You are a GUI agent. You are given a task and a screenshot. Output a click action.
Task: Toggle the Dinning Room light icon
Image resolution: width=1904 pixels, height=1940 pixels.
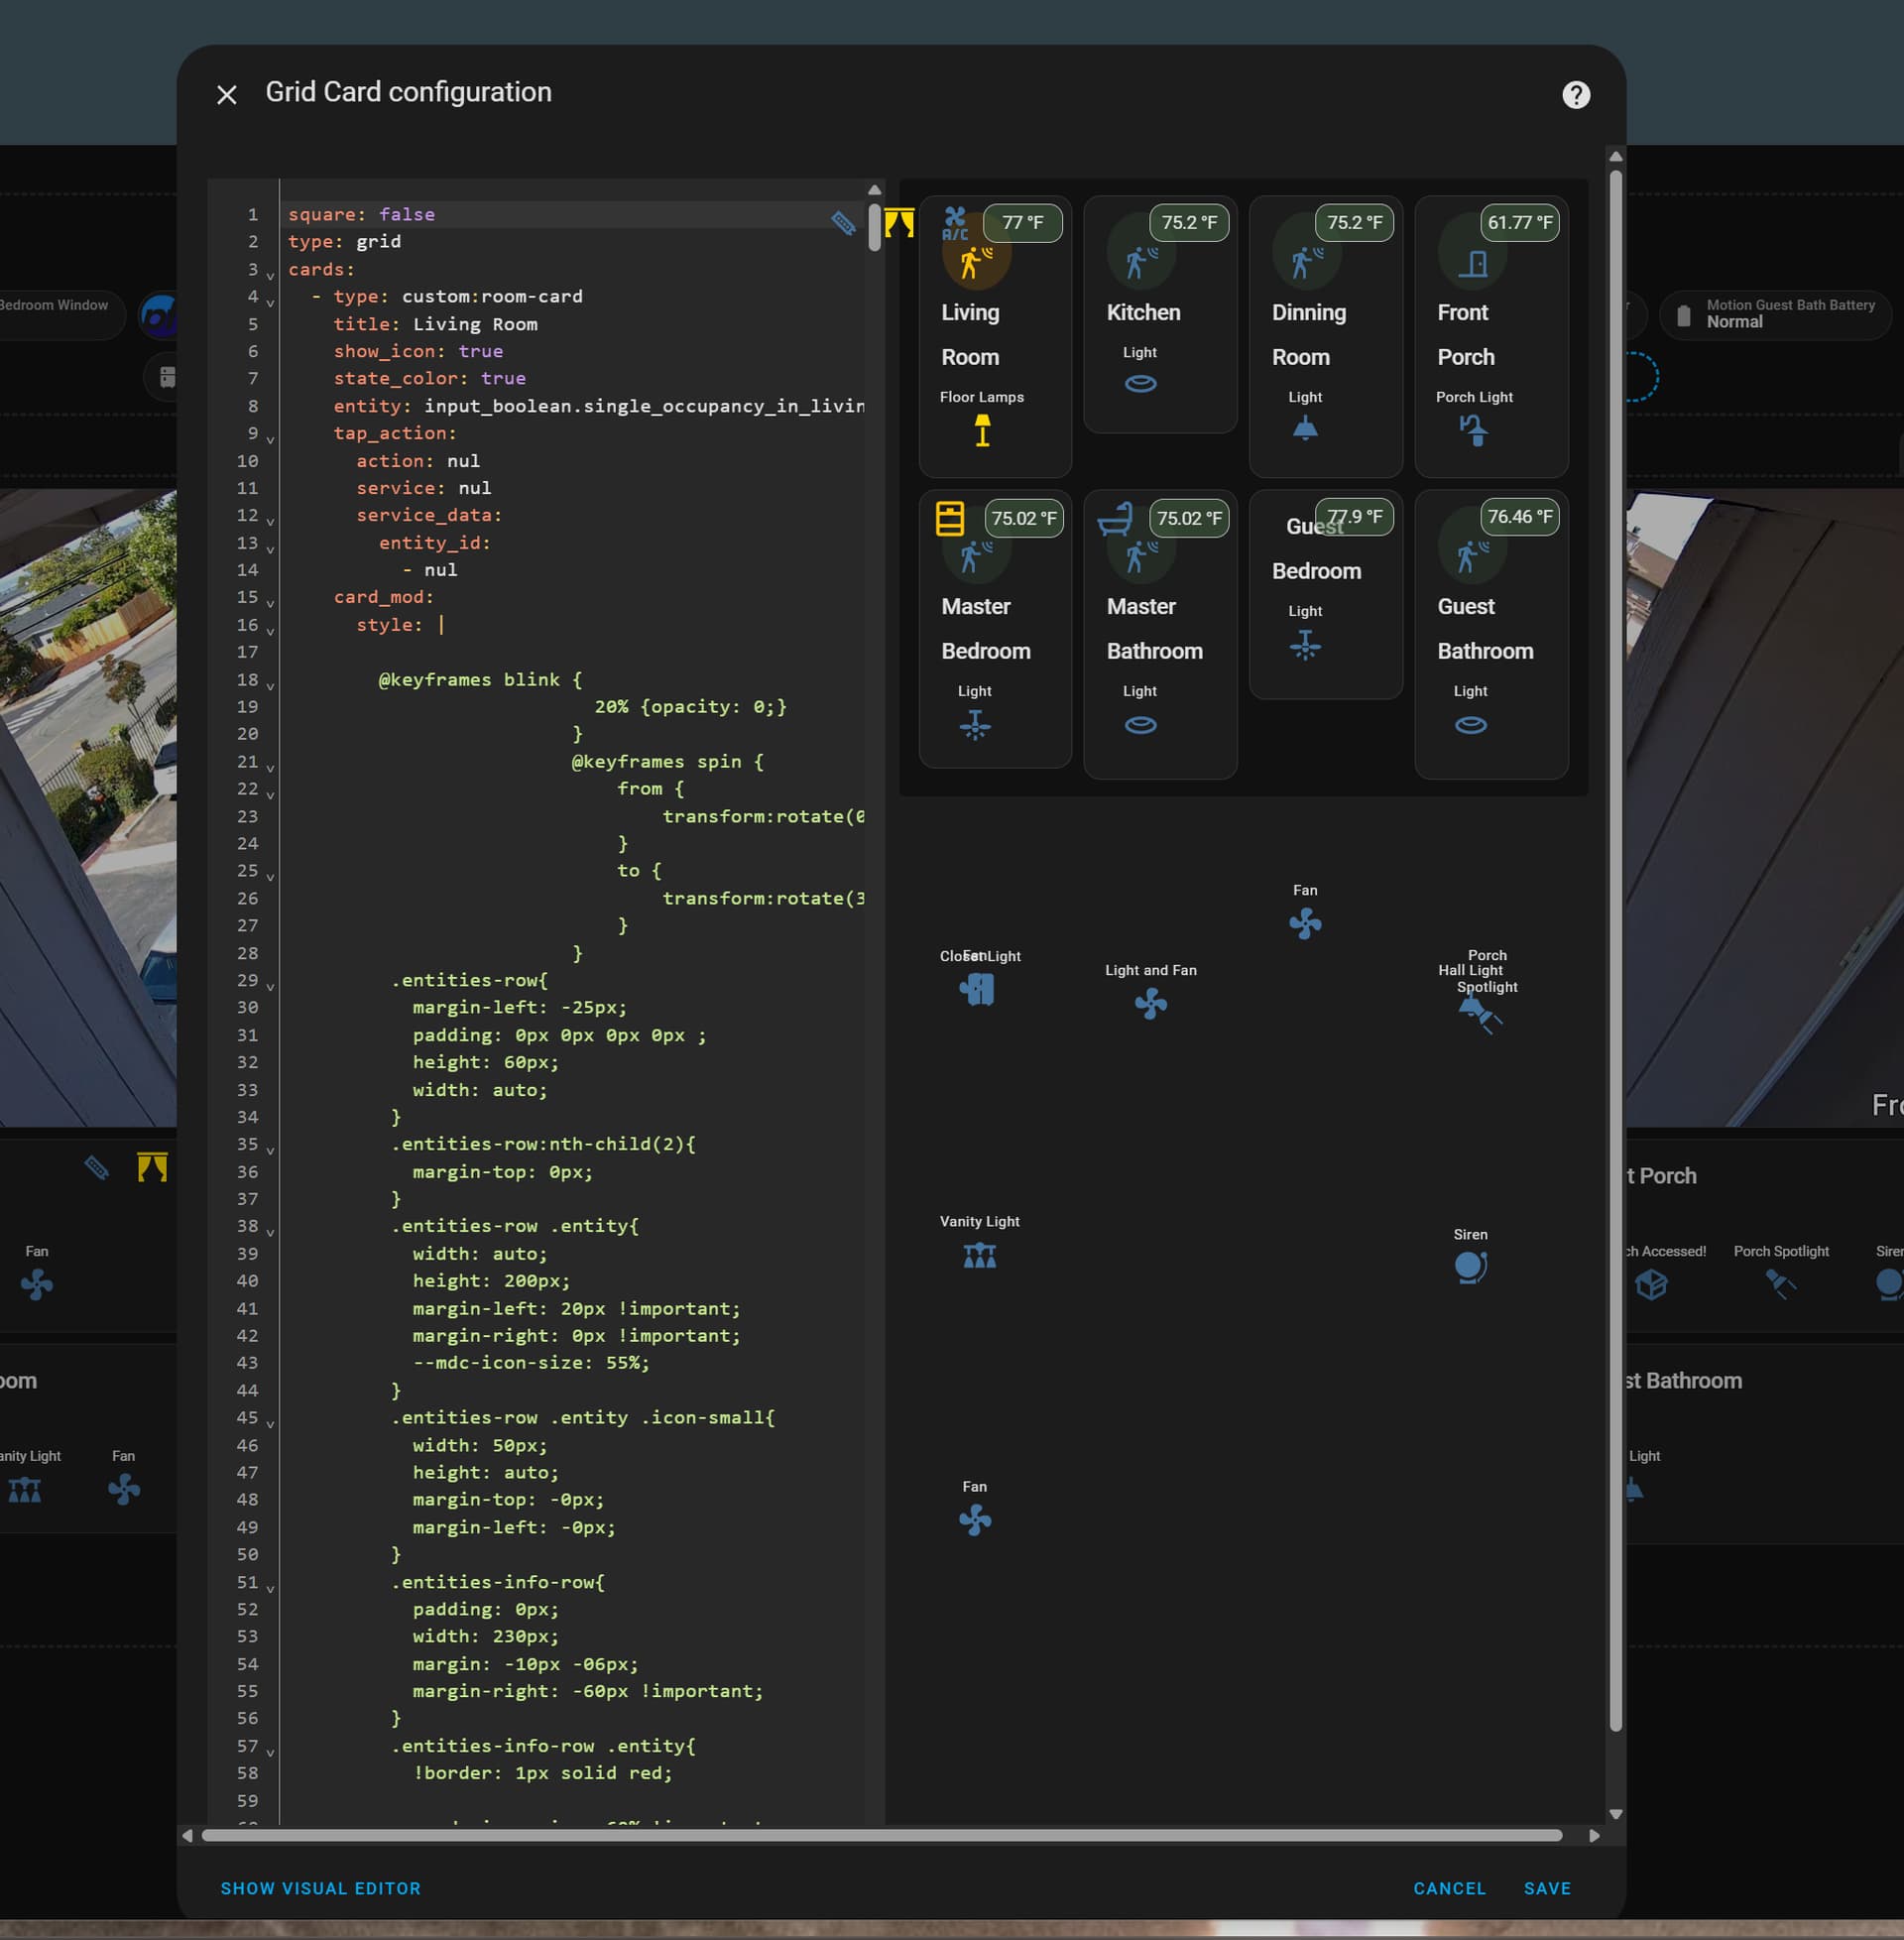point(1305,430)
